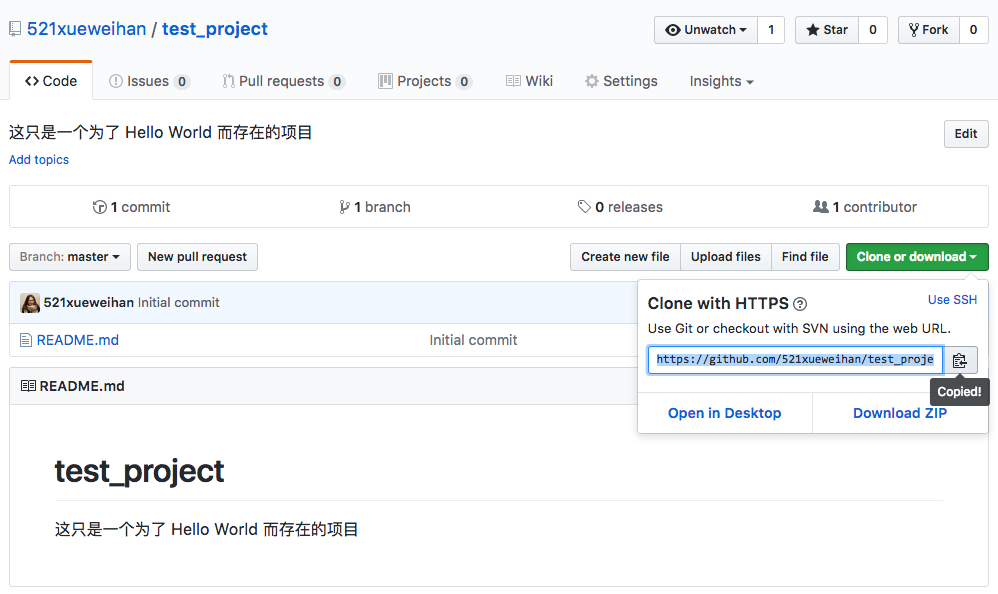
Task: Open the README.md file link
Action: click(78, 340)
